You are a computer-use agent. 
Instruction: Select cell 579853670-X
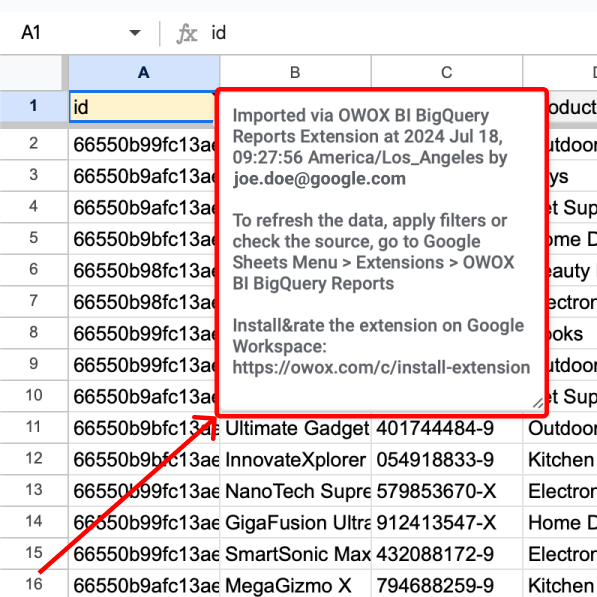(447, 491)
